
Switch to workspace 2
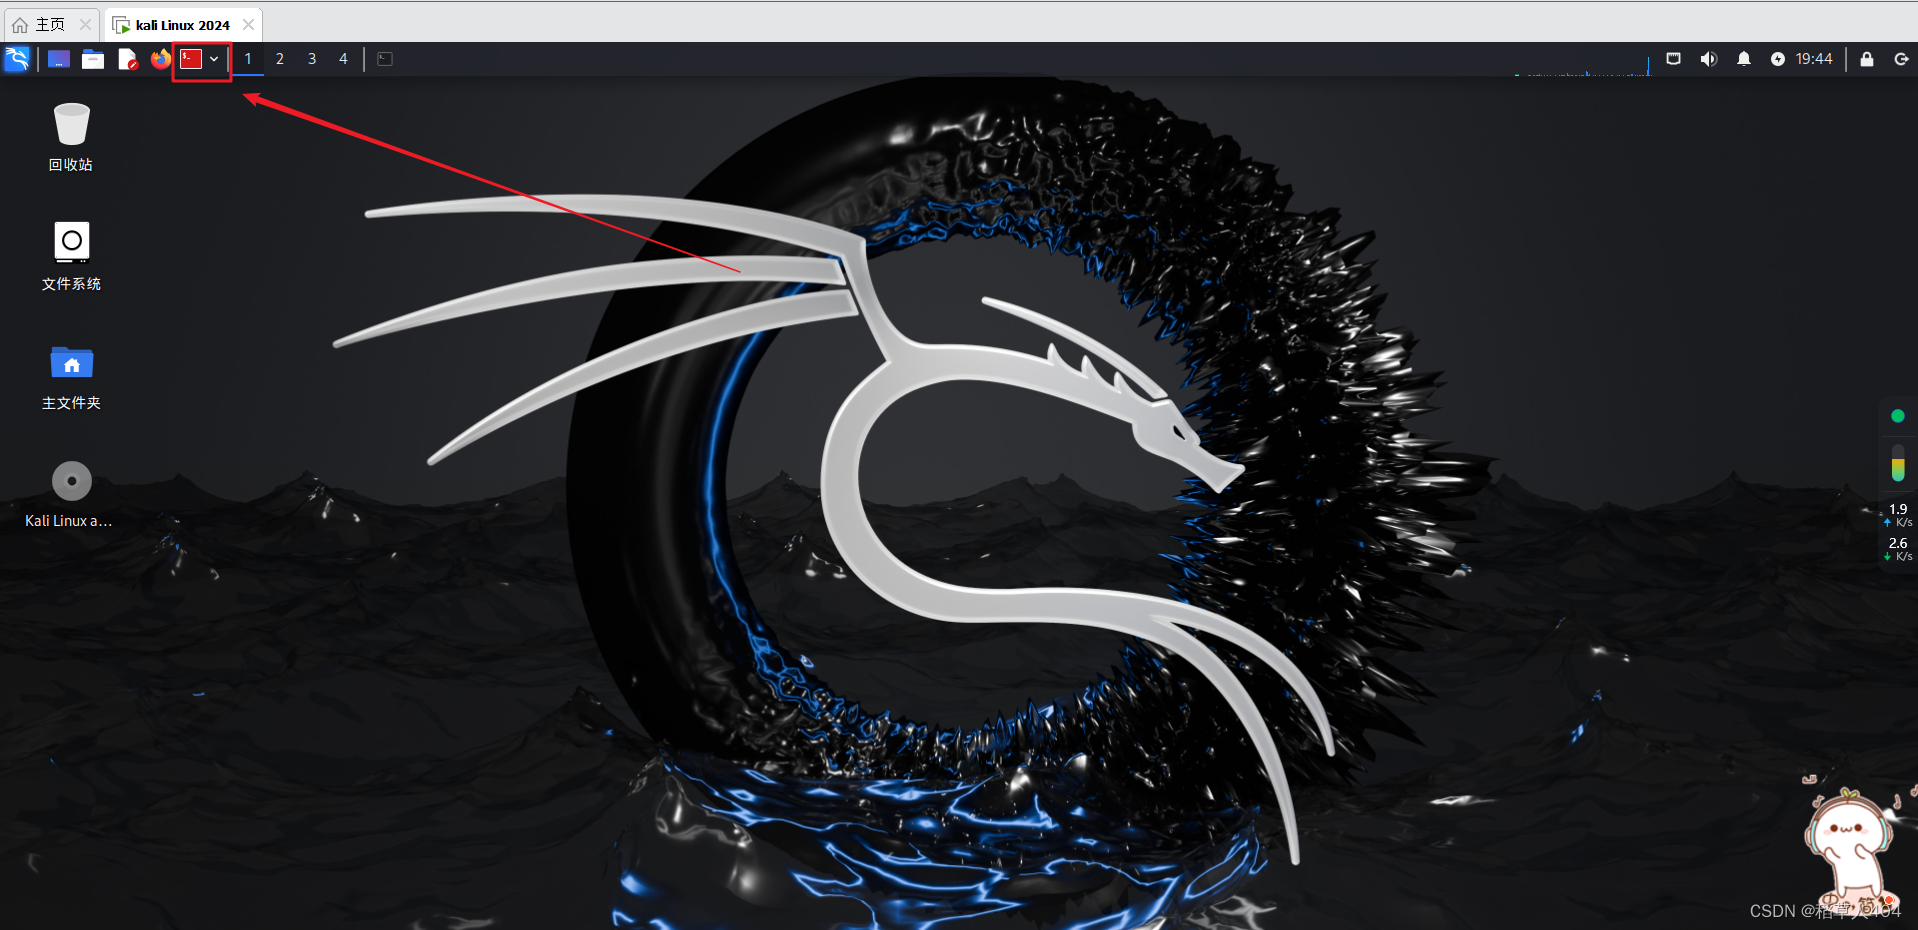tap(280, 59)
